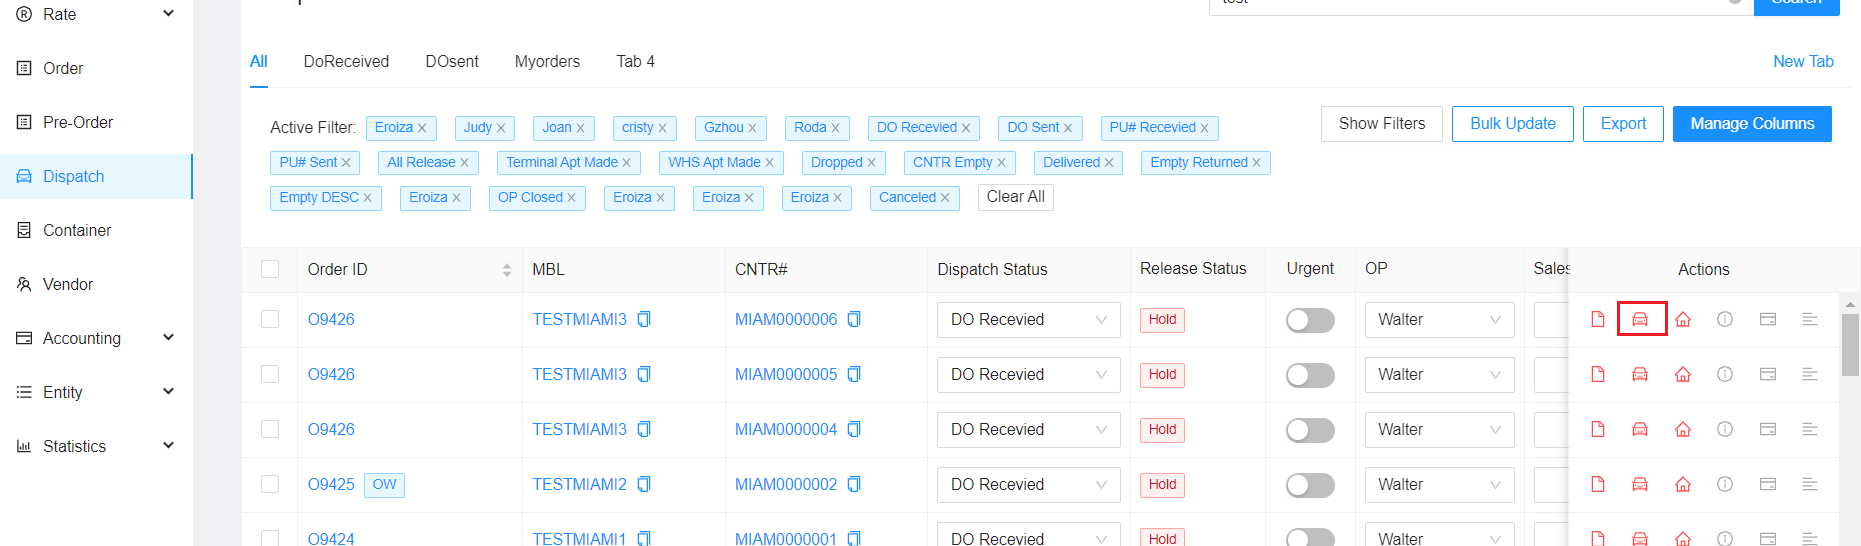This screenshot has width=1861, height=546.
Task: Click the info circle icon for MIAM0000002 row
Action: coord(1725,484)
